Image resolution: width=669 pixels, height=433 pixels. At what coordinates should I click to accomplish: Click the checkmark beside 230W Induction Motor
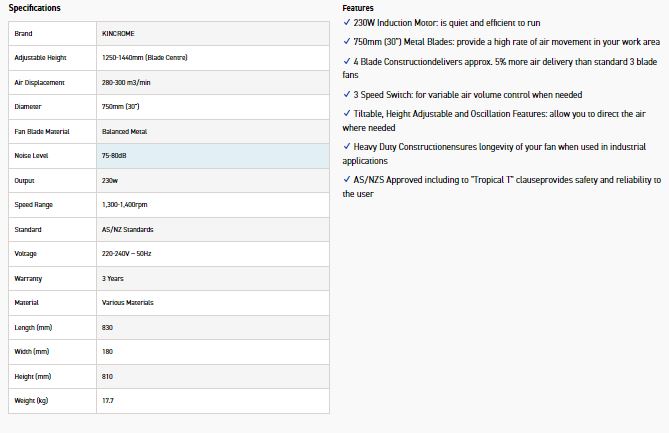pyautogui.click(x=346, y=21)
